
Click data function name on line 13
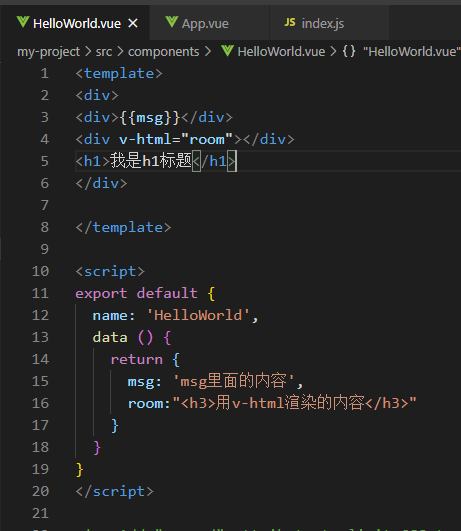(x=110, y=337)
